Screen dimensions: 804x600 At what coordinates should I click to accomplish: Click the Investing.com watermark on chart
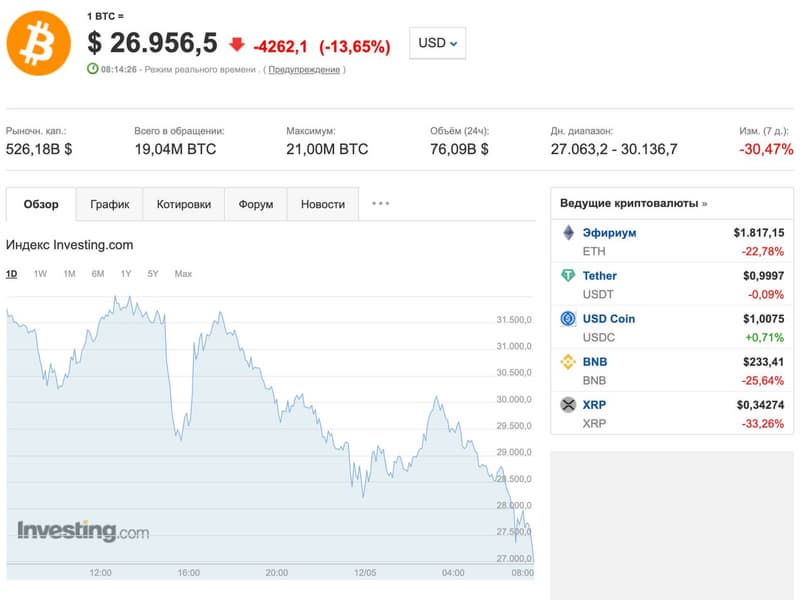click(83, 531)
